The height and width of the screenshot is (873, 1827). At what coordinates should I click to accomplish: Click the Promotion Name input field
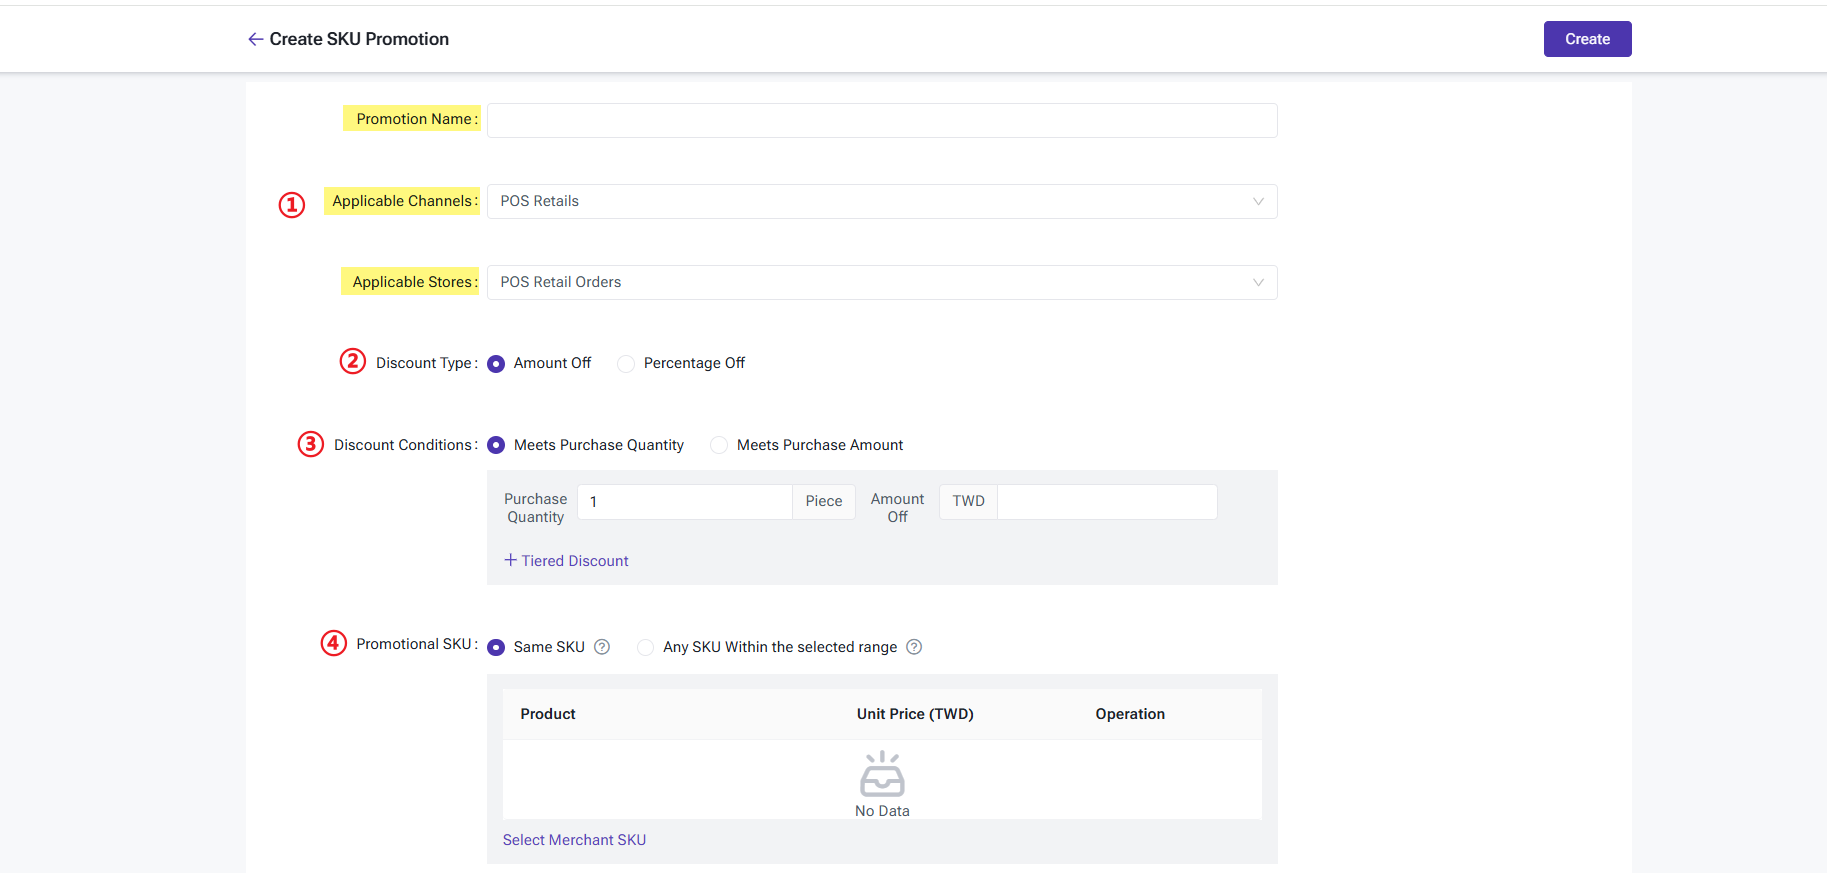pos(881,120)
